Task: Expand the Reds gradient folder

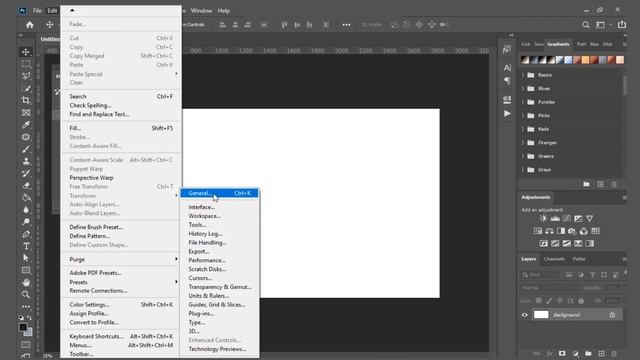Action: (522, 129)
